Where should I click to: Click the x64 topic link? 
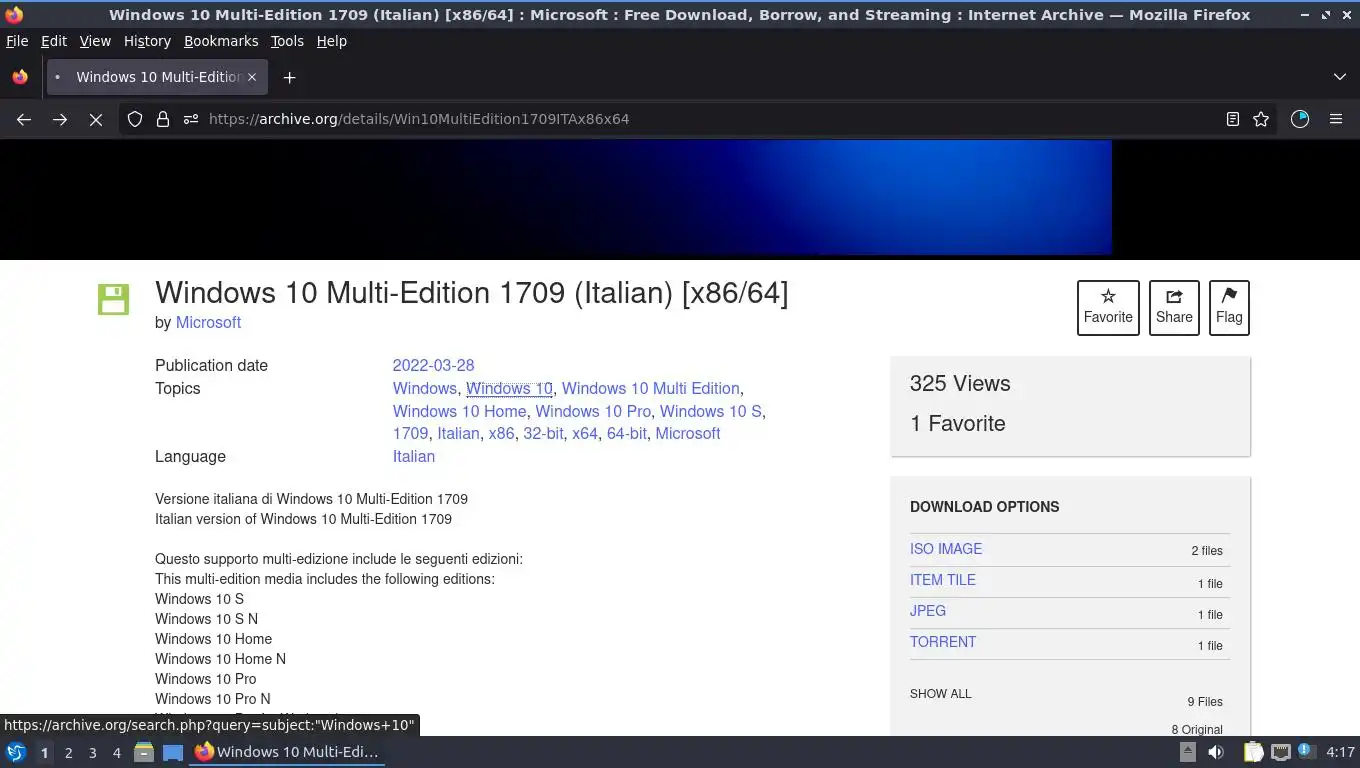point(585,433)
